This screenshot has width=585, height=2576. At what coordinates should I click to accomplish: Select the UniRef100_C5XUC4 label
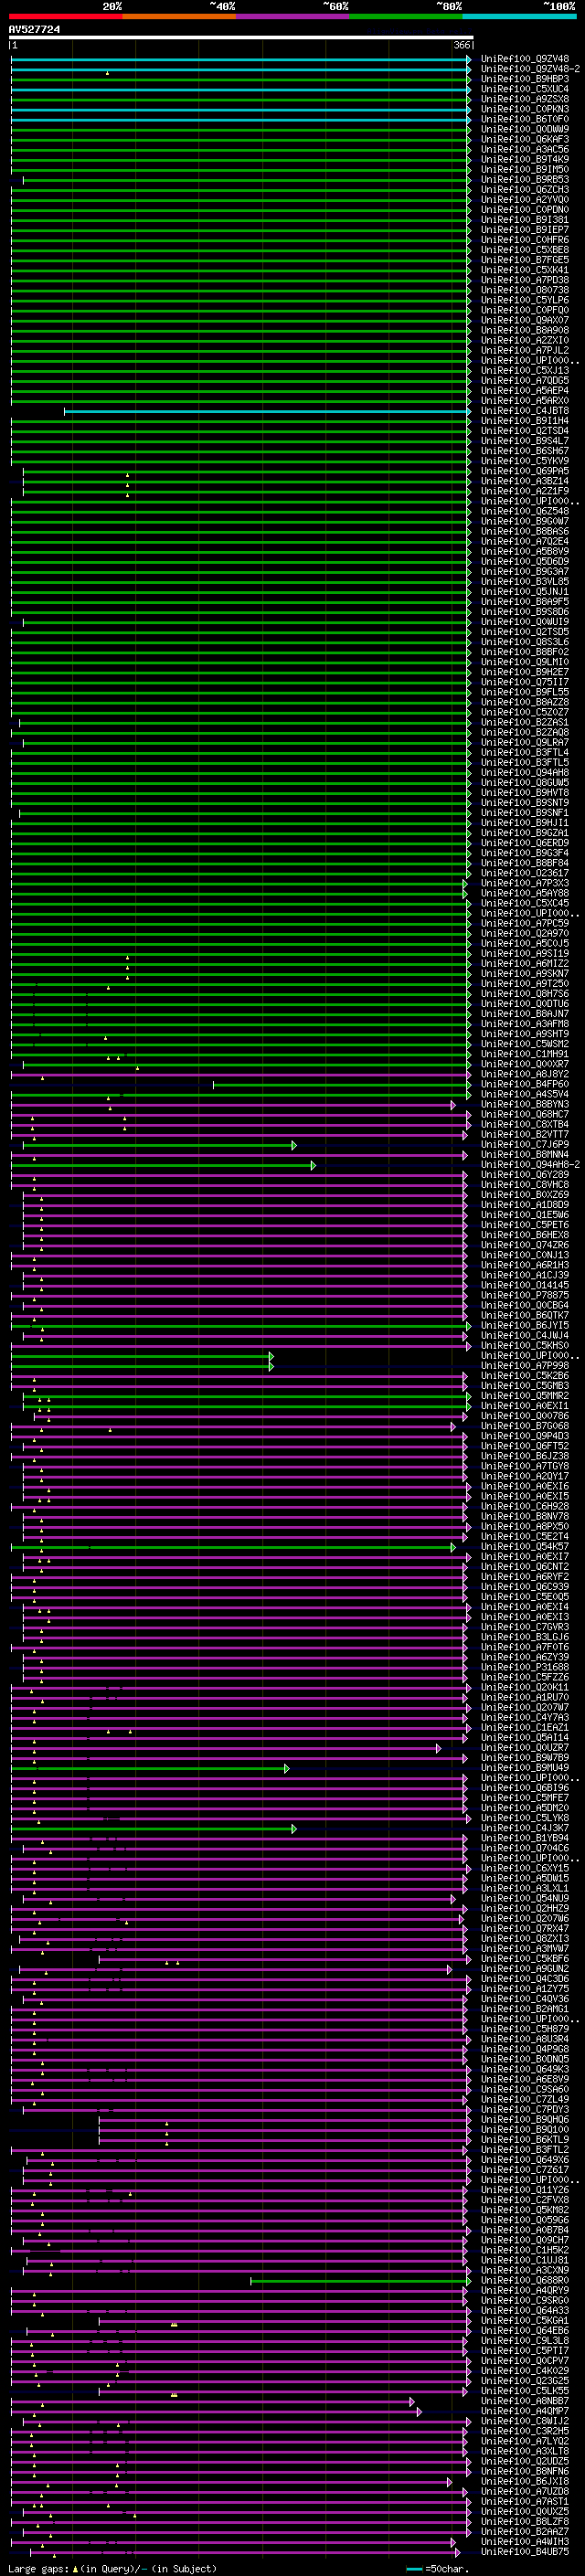coord(525,89)
